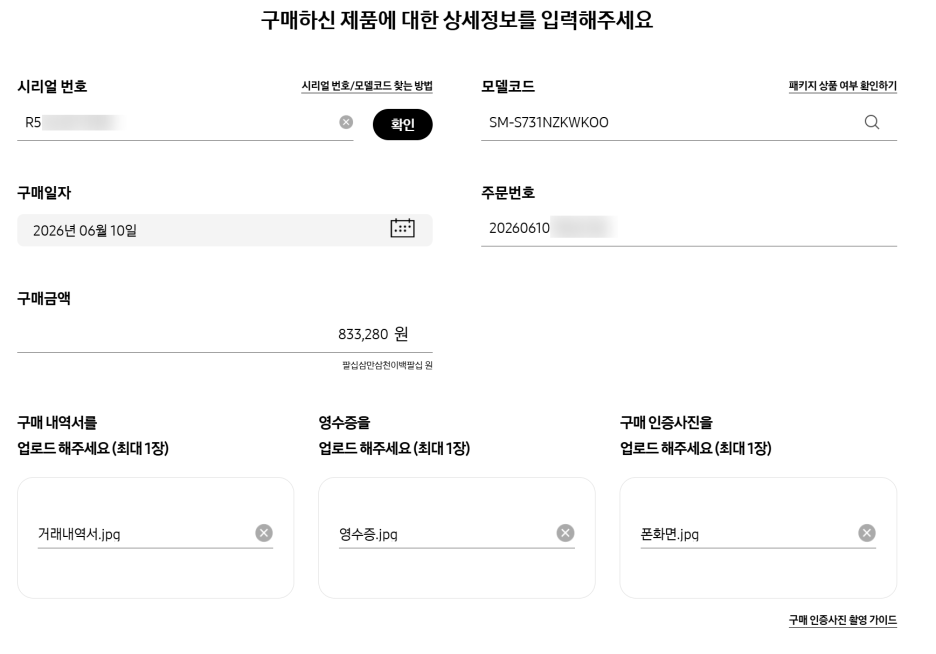Open the 패키지 상품 여부 확인하기 link
The height and width of the screenshot is (654, 936).
tap(842, 86)
